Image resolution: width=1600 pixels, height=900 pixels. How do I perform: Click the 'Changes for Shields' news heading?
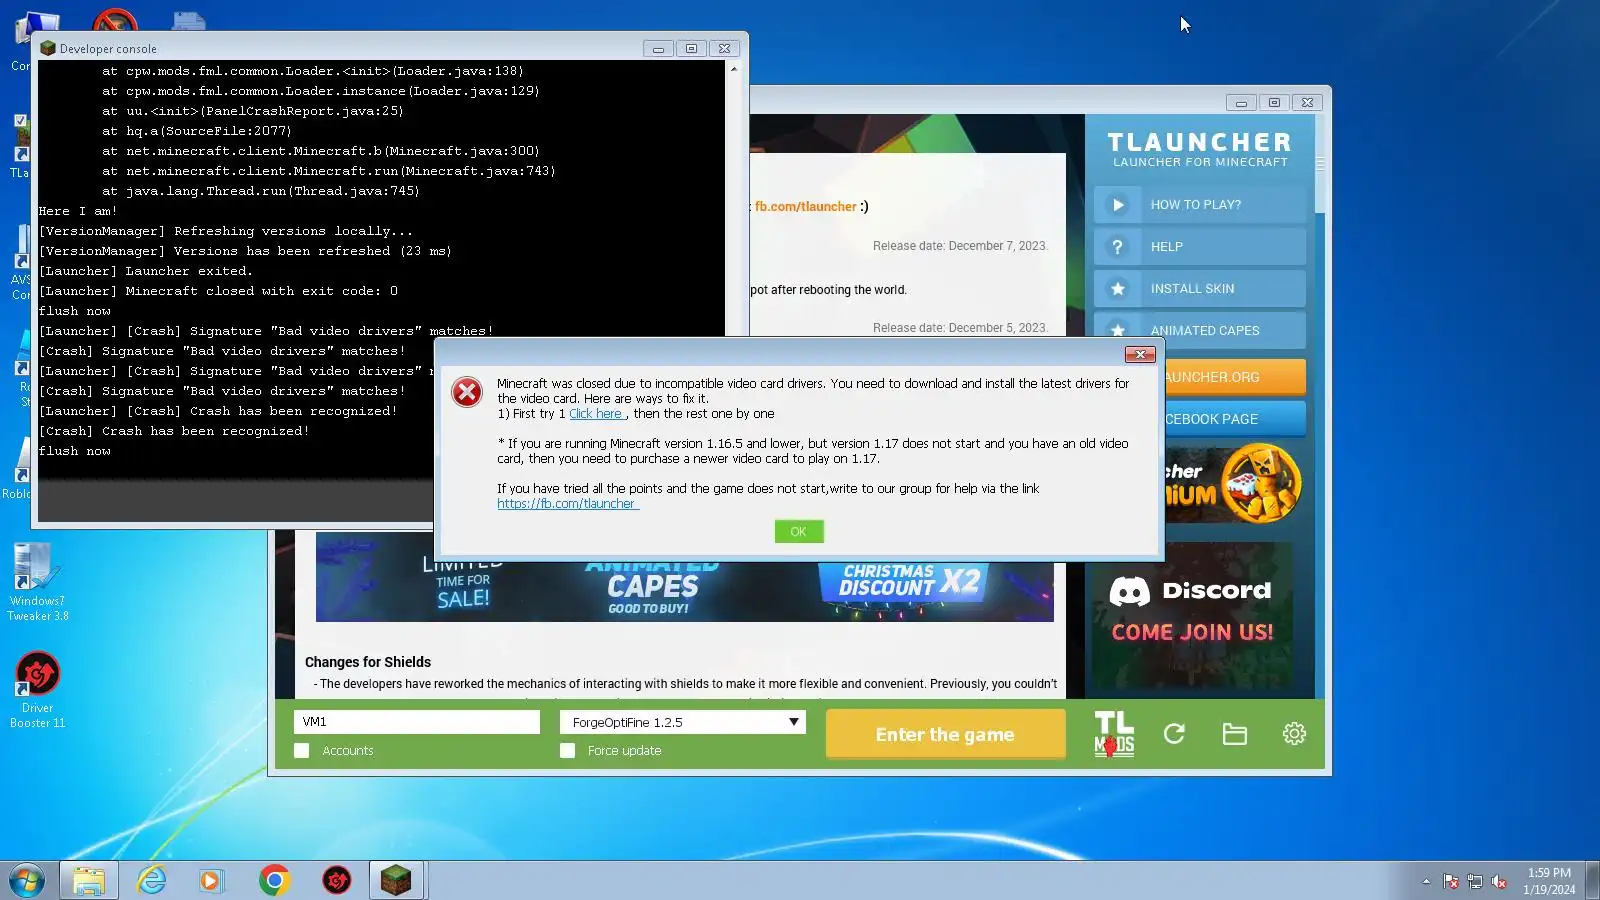[x=368, y=662]
